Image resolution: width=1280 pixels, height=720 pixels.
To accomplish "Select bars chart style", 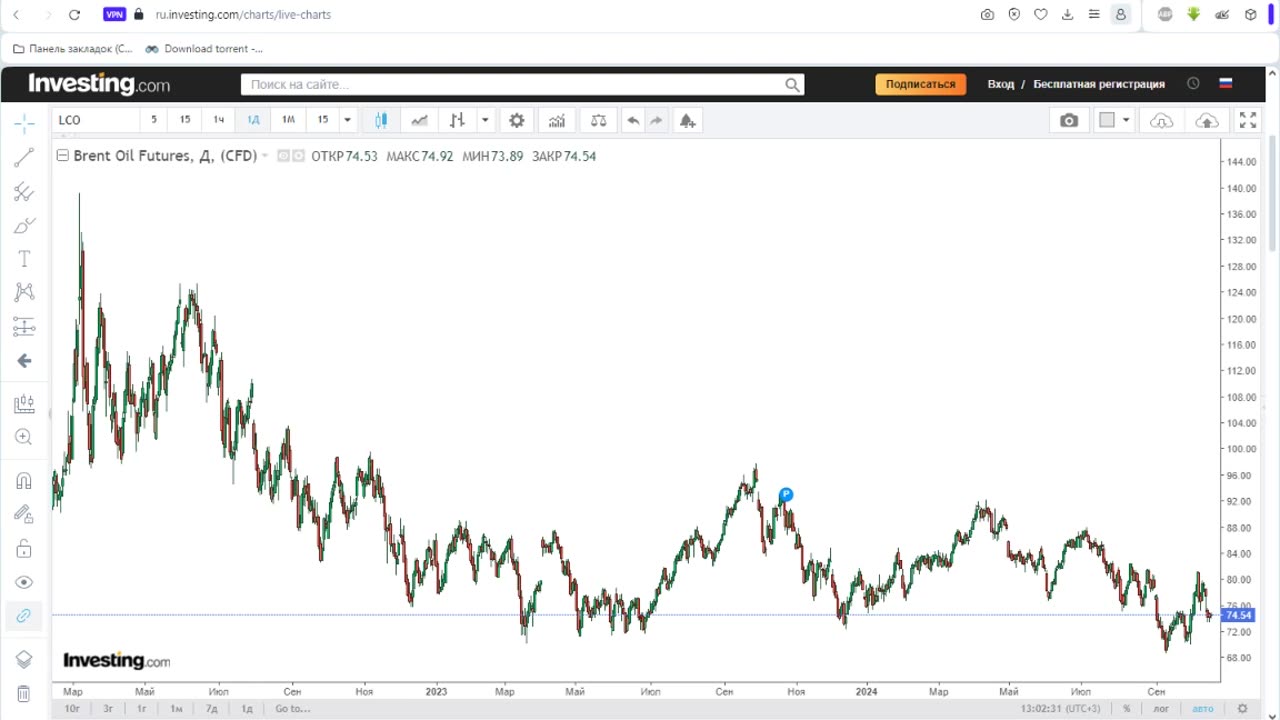I will click(x=457, y=120).
